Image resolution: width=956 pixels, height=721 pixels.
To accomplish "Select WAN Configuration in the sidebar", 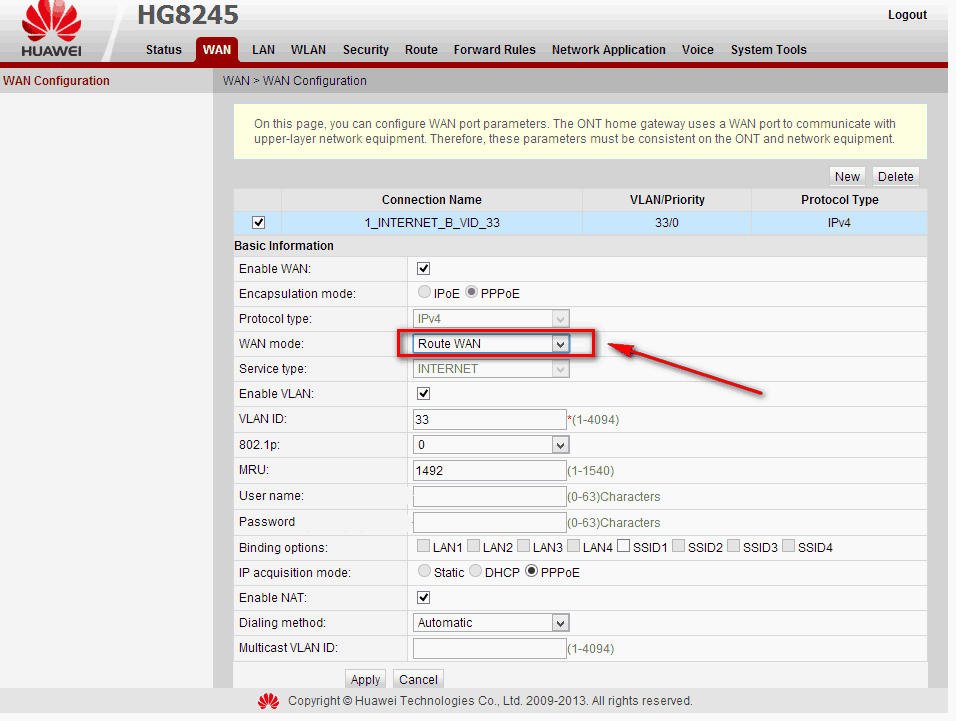I will point(56,81).
